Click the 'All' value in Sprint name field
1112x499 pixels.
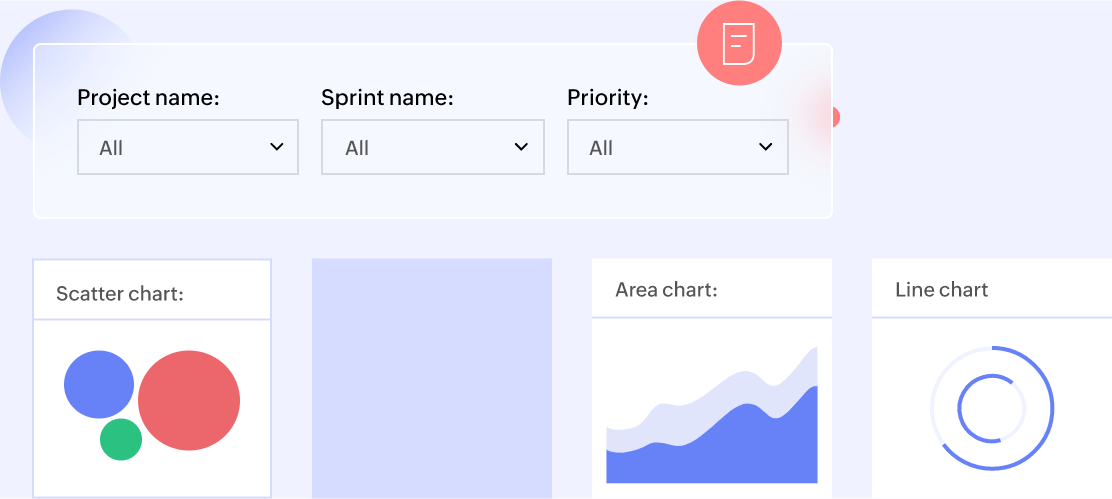coord(357,148)
